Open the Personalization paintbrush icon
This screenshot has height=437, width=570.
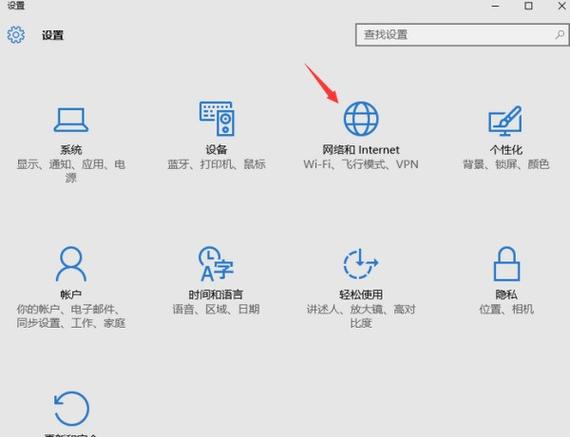505,121
